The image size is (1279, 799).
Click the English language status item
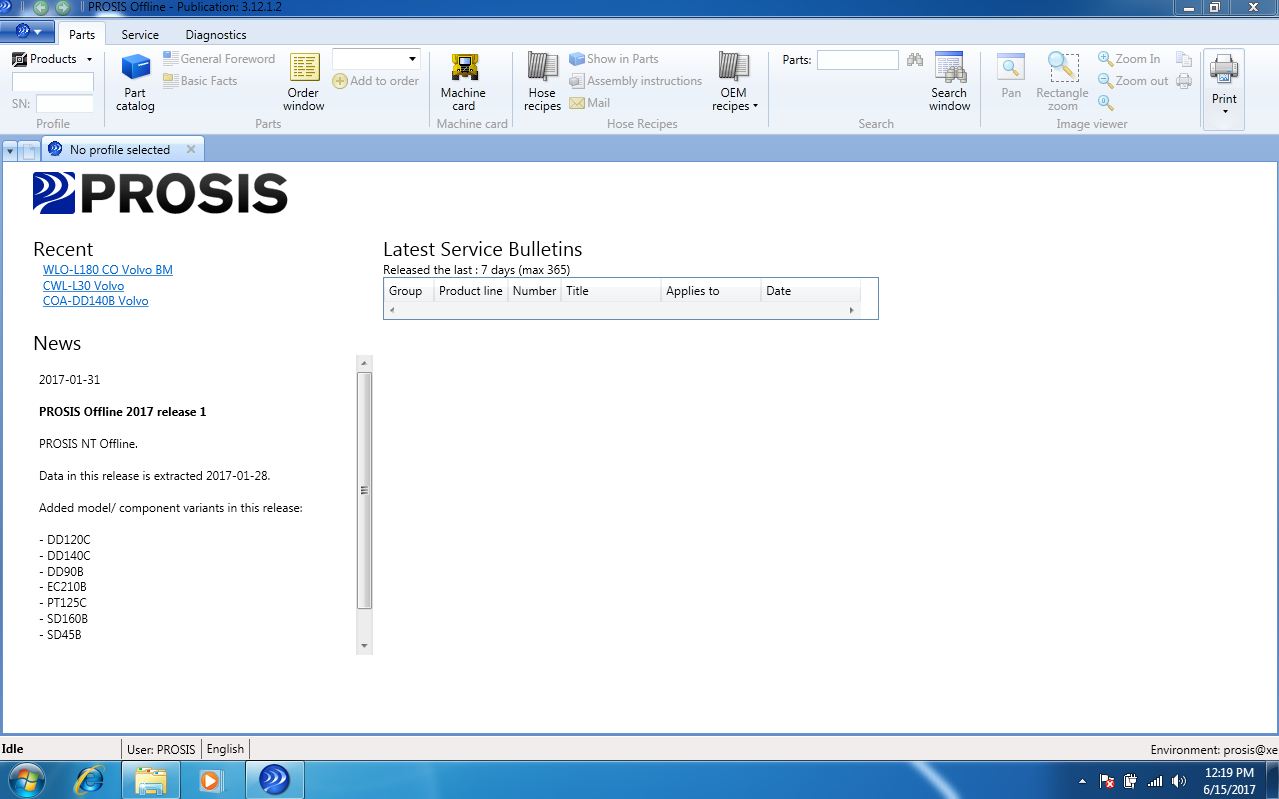(x=225, y=749)
